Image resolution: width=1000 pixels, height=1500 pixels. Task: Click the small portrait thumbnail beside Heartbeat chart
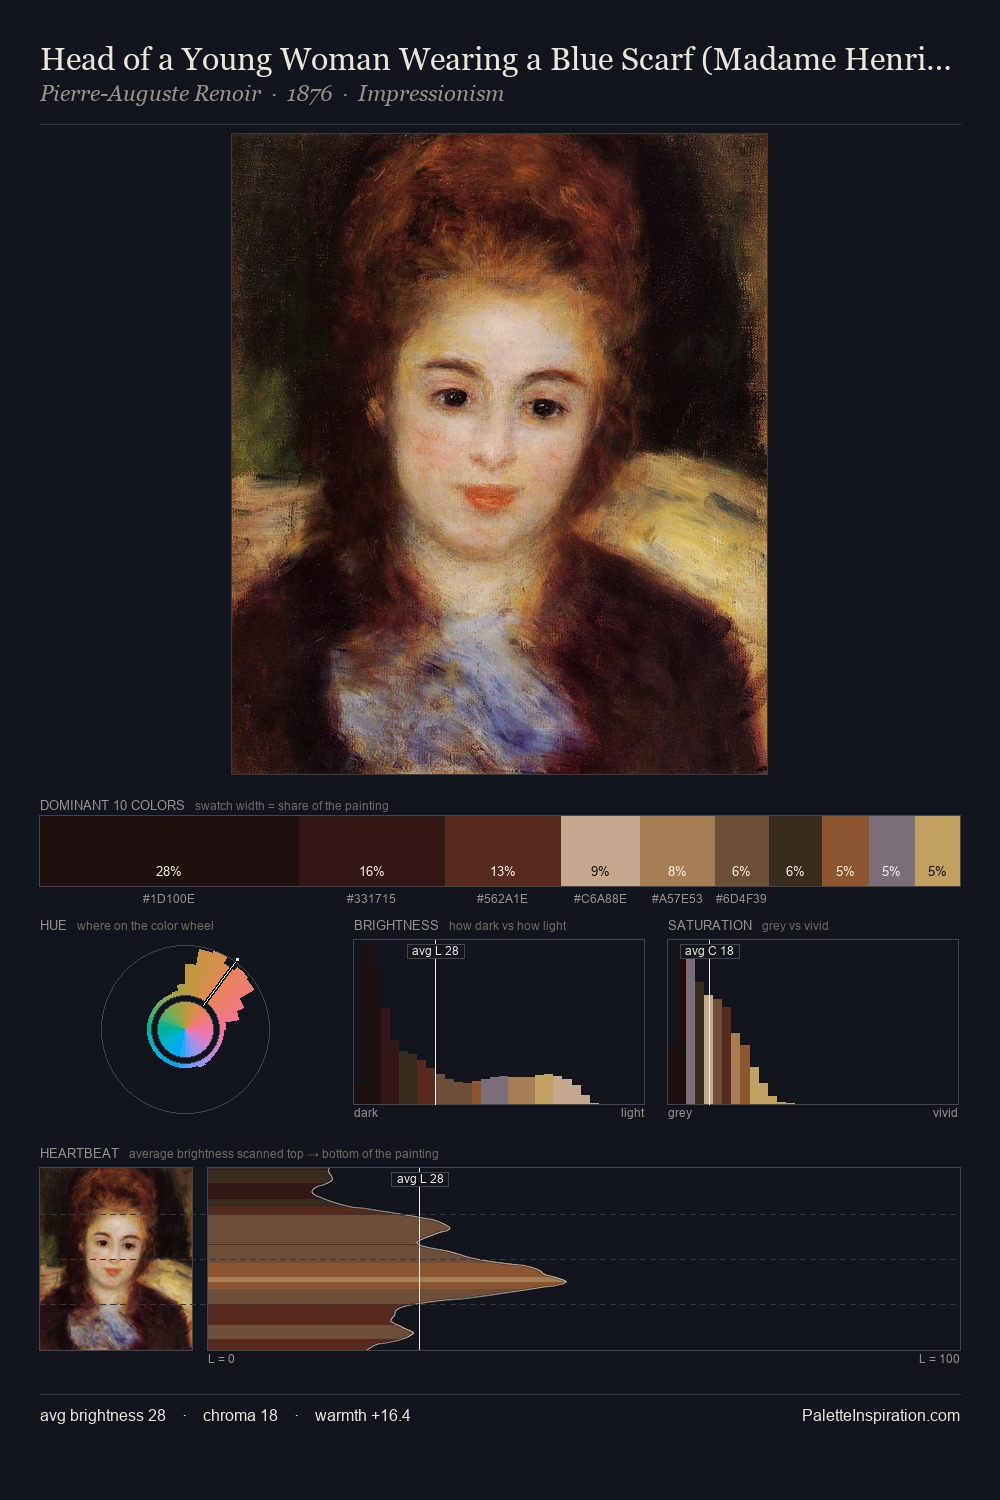(x=116, y=1259)
